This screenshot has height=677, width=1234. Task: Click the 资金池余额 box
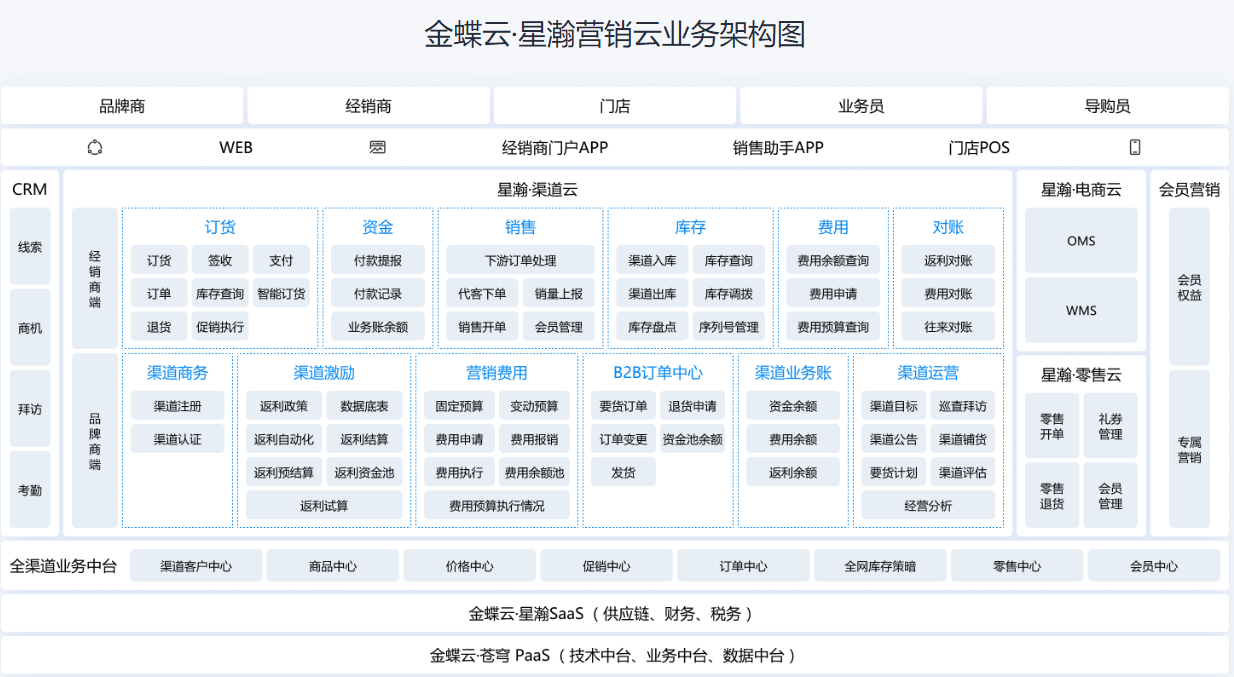tap(692, 439)
